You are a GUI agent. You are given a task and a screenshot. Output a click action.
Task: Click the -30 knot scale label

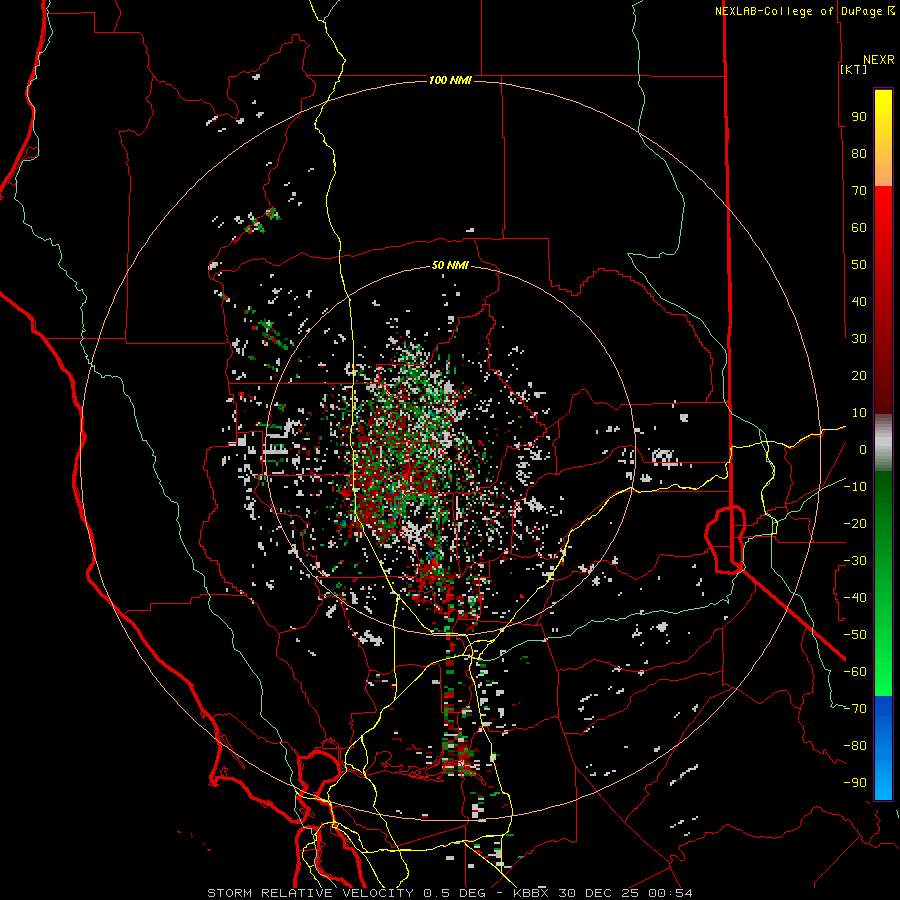[855, 561]
